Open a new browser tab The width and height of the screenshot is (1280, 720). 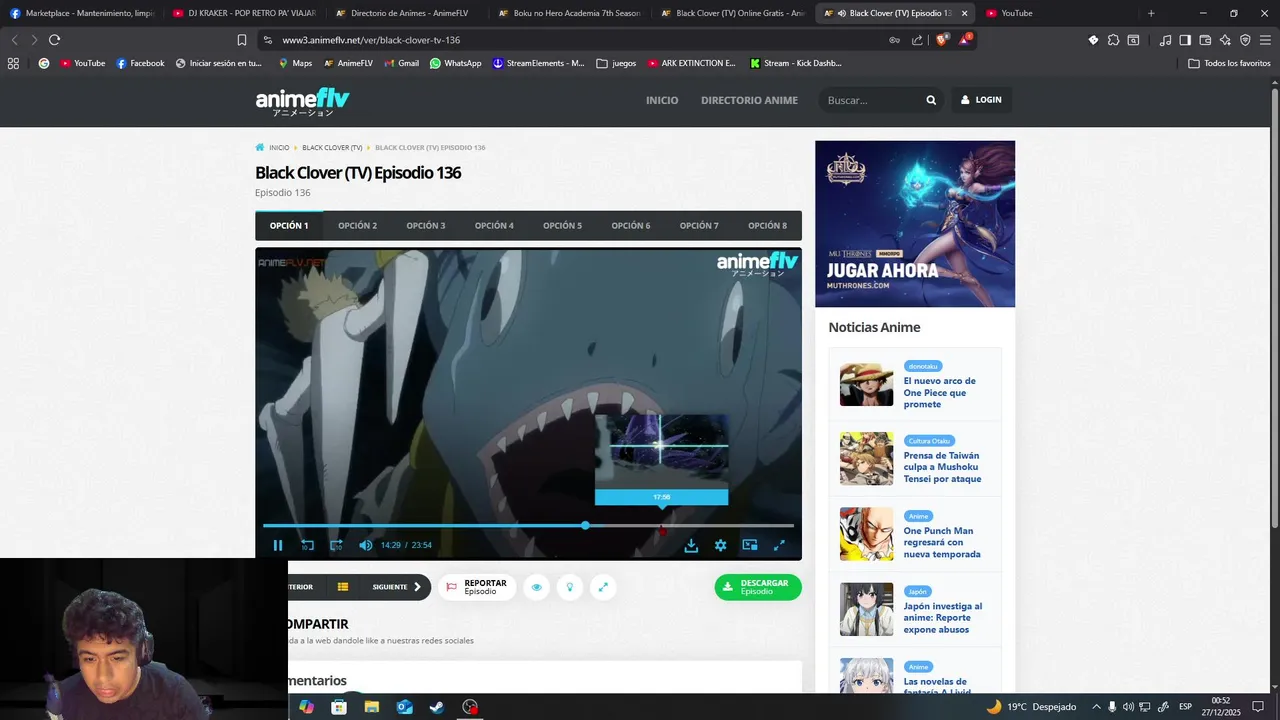tap(1151, 13)
